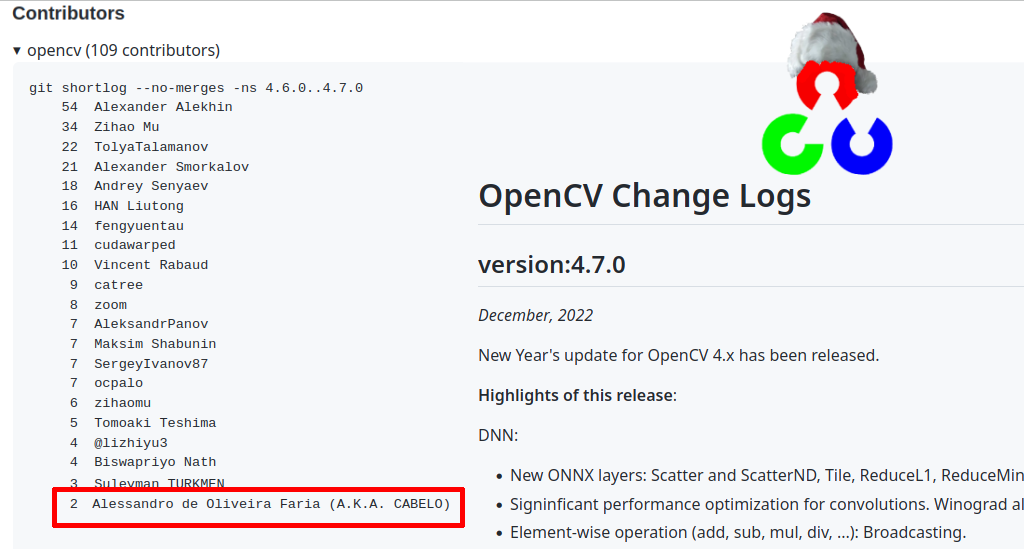1024x549 pixels.
Task: Click the 'December, 2022' date text
Action: [535, 315]
